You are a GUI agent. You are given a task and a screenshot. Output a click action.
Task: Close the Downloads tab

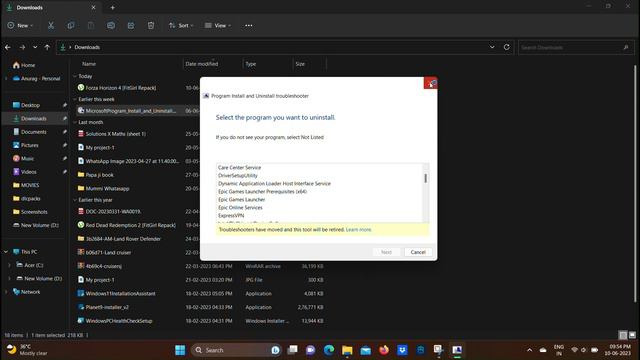click(x=93, y=7)
